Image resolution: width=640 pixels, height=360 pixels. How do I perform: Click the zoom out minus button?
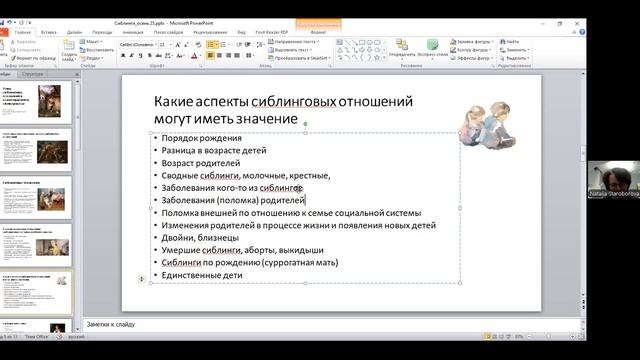click(529, 337)
